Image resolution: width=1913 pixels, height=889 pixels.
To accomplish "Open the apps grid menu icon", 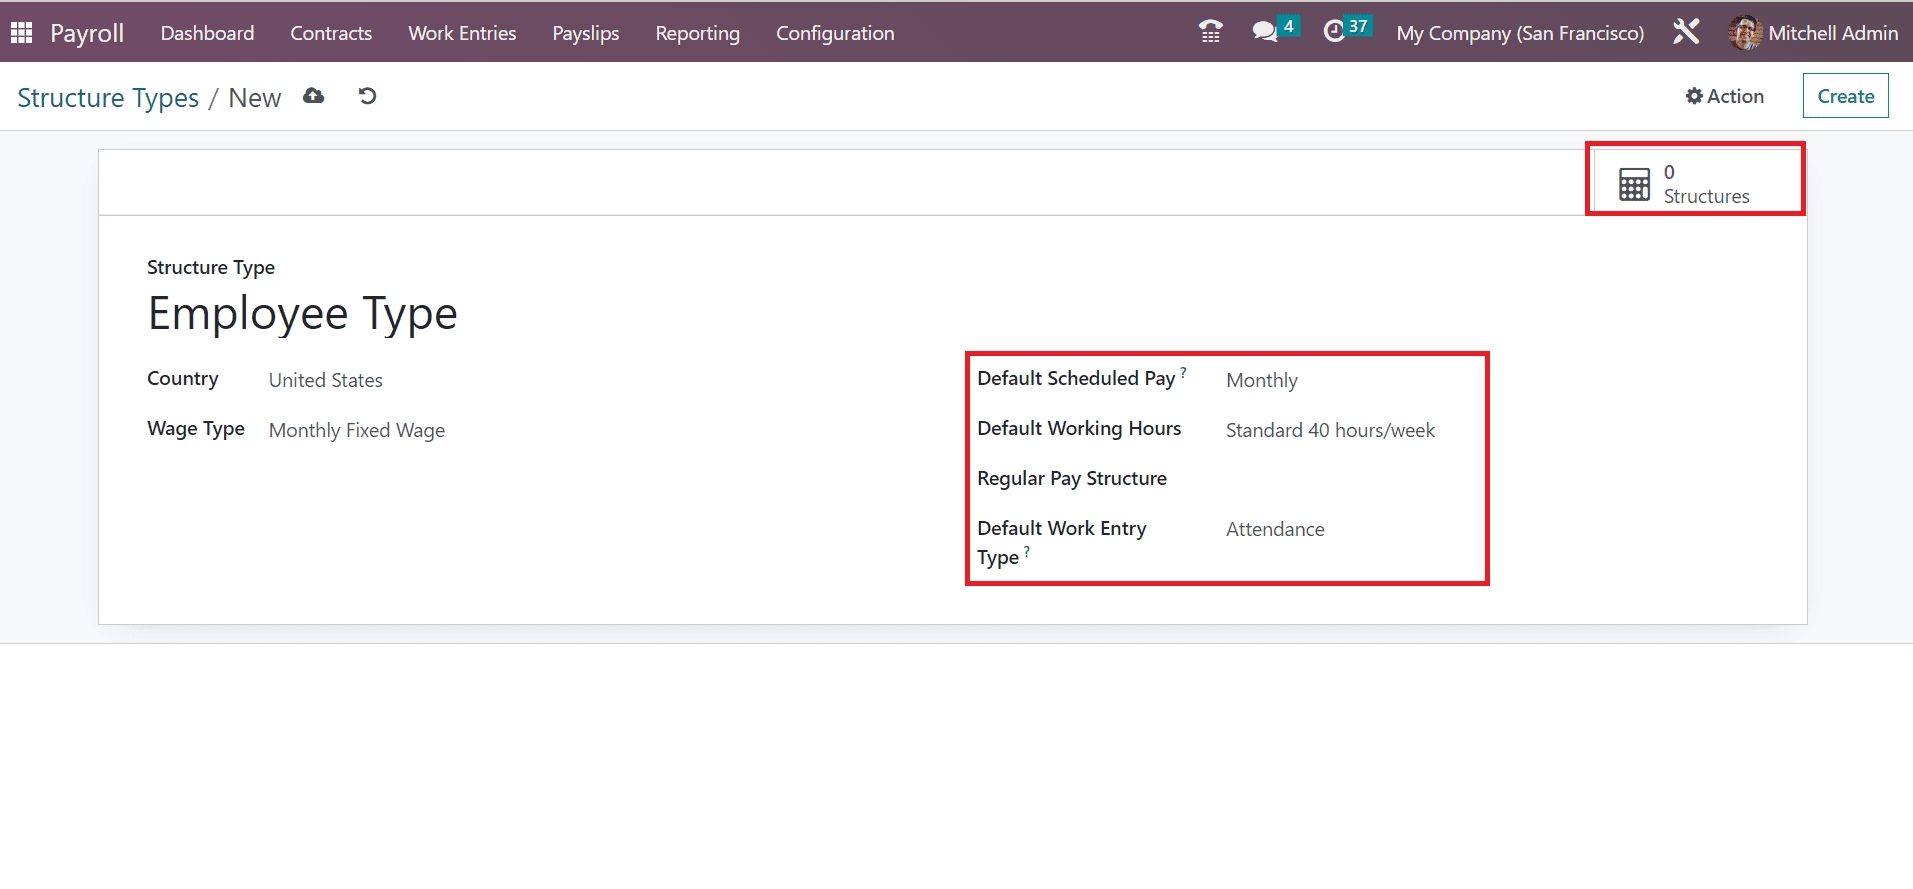I will 21,33.
